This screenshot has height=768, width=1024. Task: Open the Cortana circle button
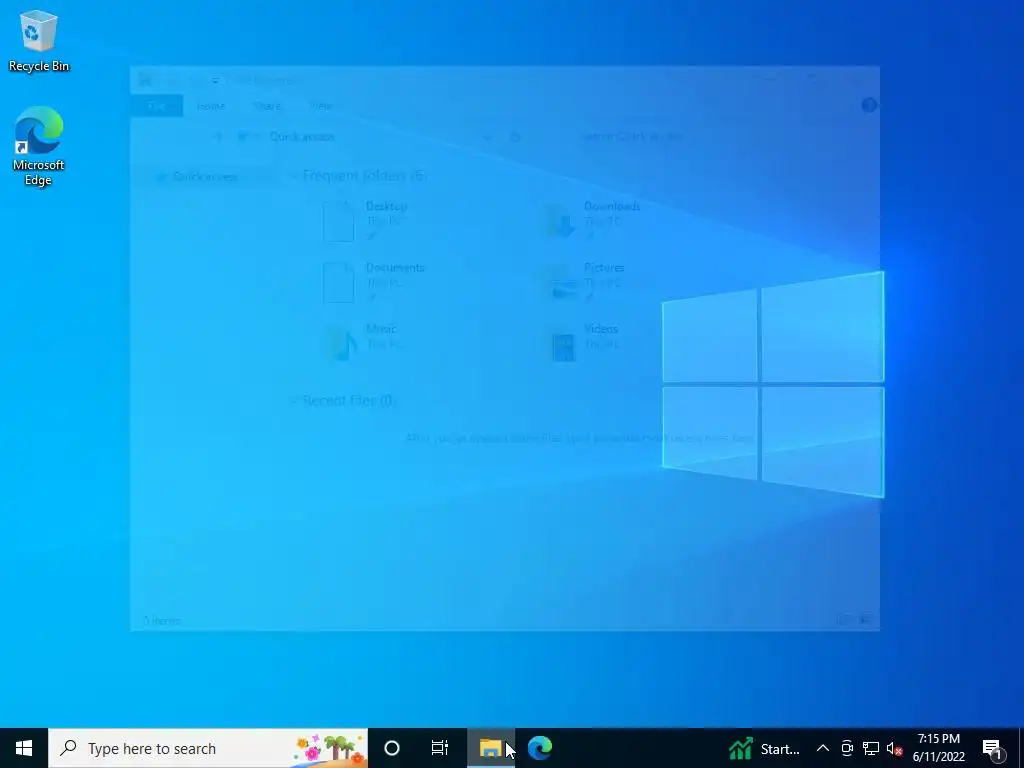click(391, 748)
